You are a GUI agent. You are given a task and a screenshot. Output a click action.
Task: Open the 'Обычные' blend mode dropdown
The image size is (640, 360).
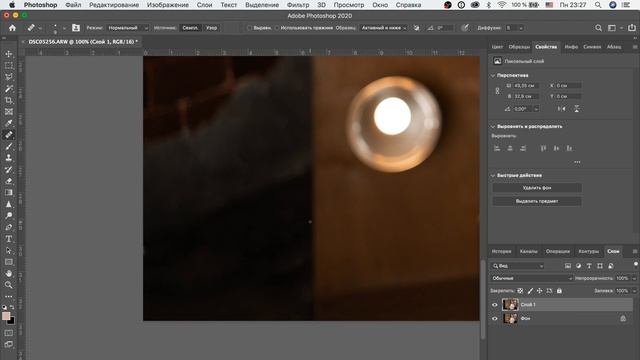click(x=531, y=278)
